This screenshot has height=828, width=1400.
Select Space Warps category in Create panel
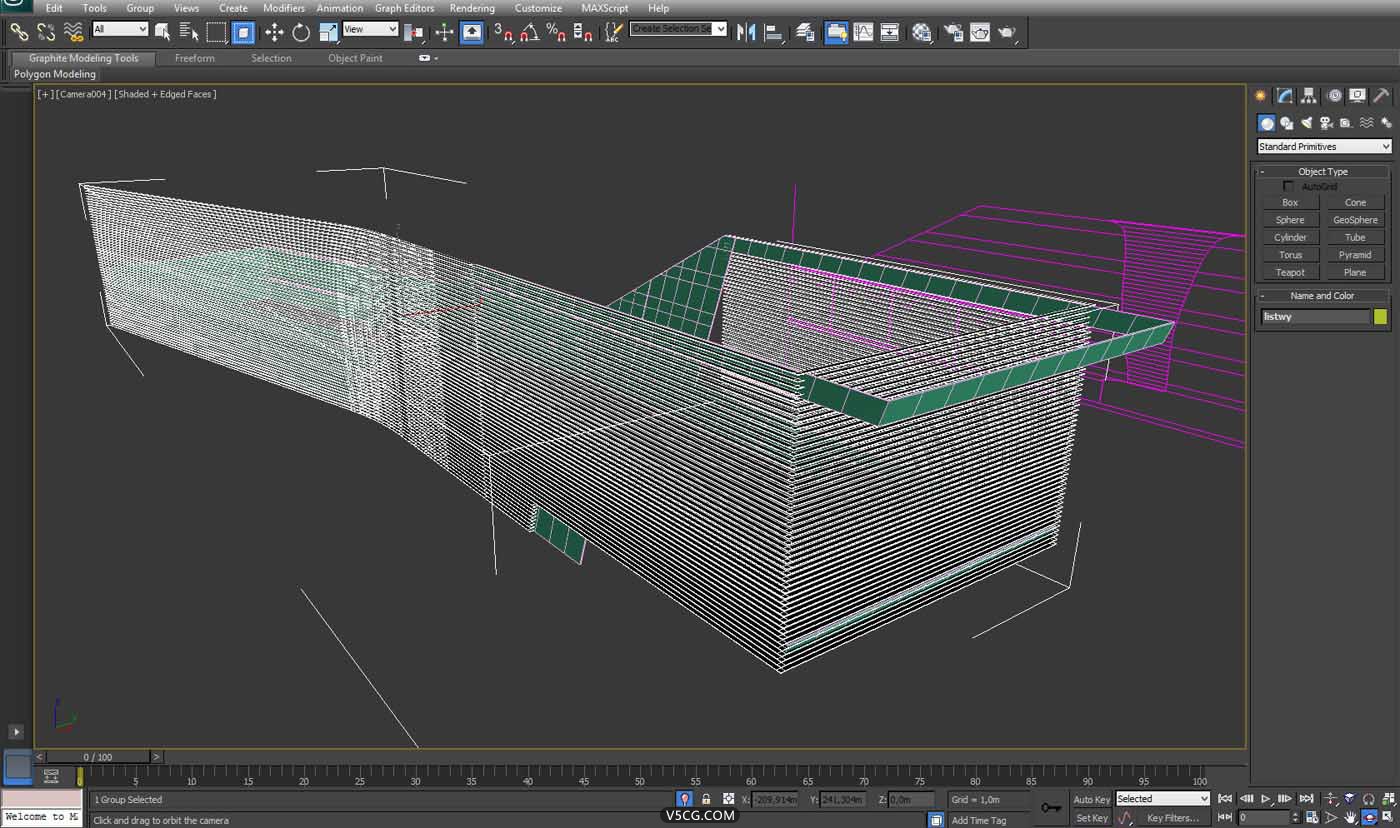pyautogui.click(x=1366, y=123)
